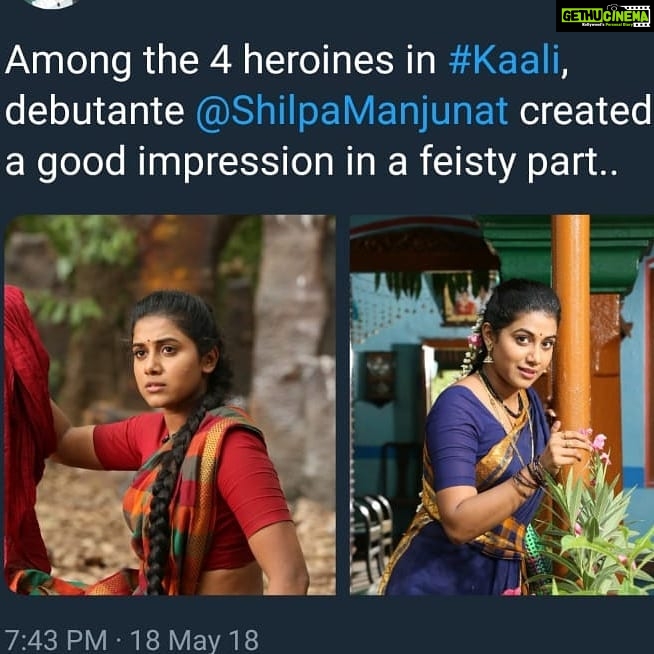654x654 pixels.
Task: Click the green CINEMA logo word
Action: tap(626, 16)
